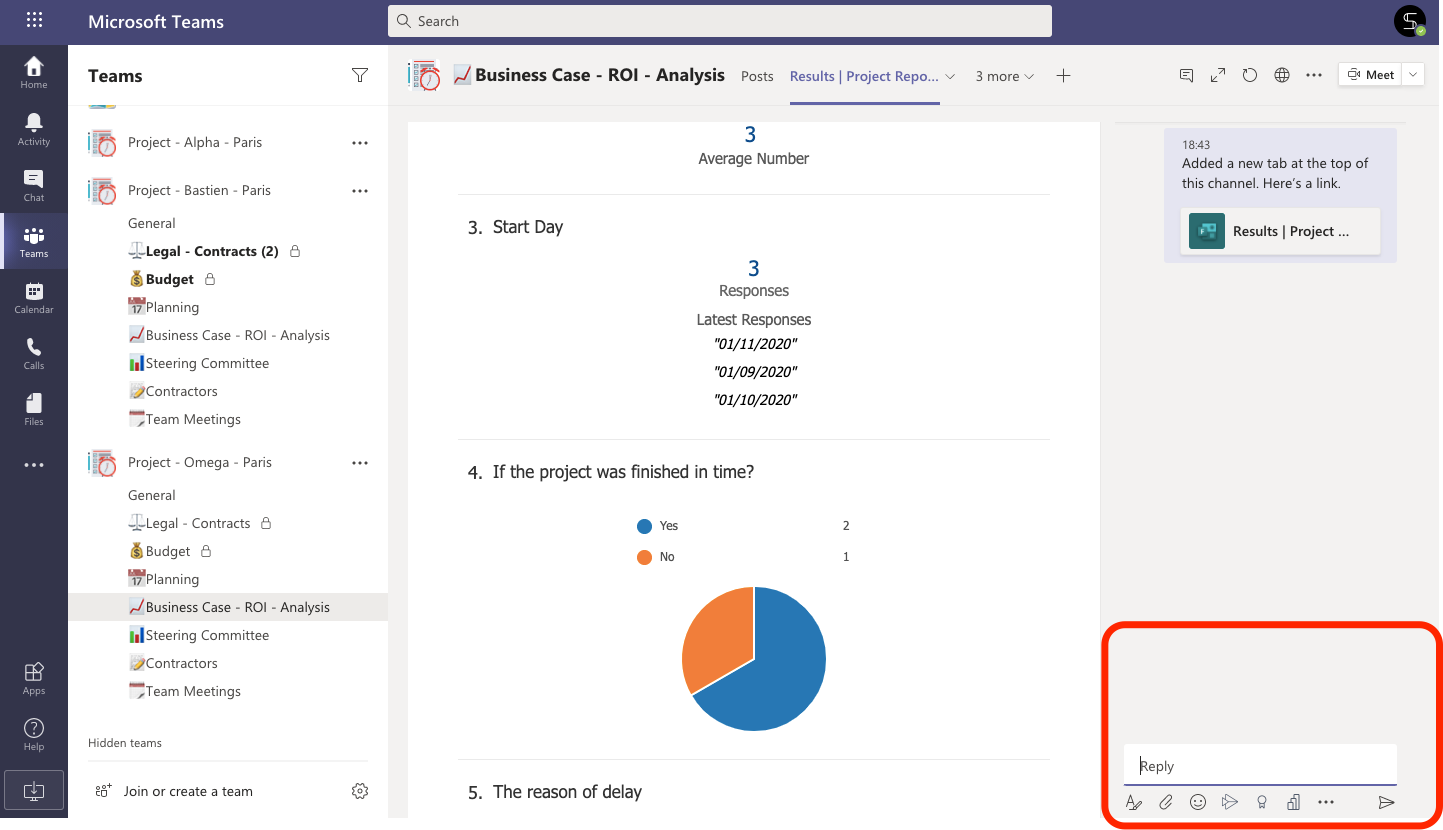Screen dimensions: 1443x830
Task: Expand the Results tab chevron
Action: pyautogui.click(x=950, y=76)
